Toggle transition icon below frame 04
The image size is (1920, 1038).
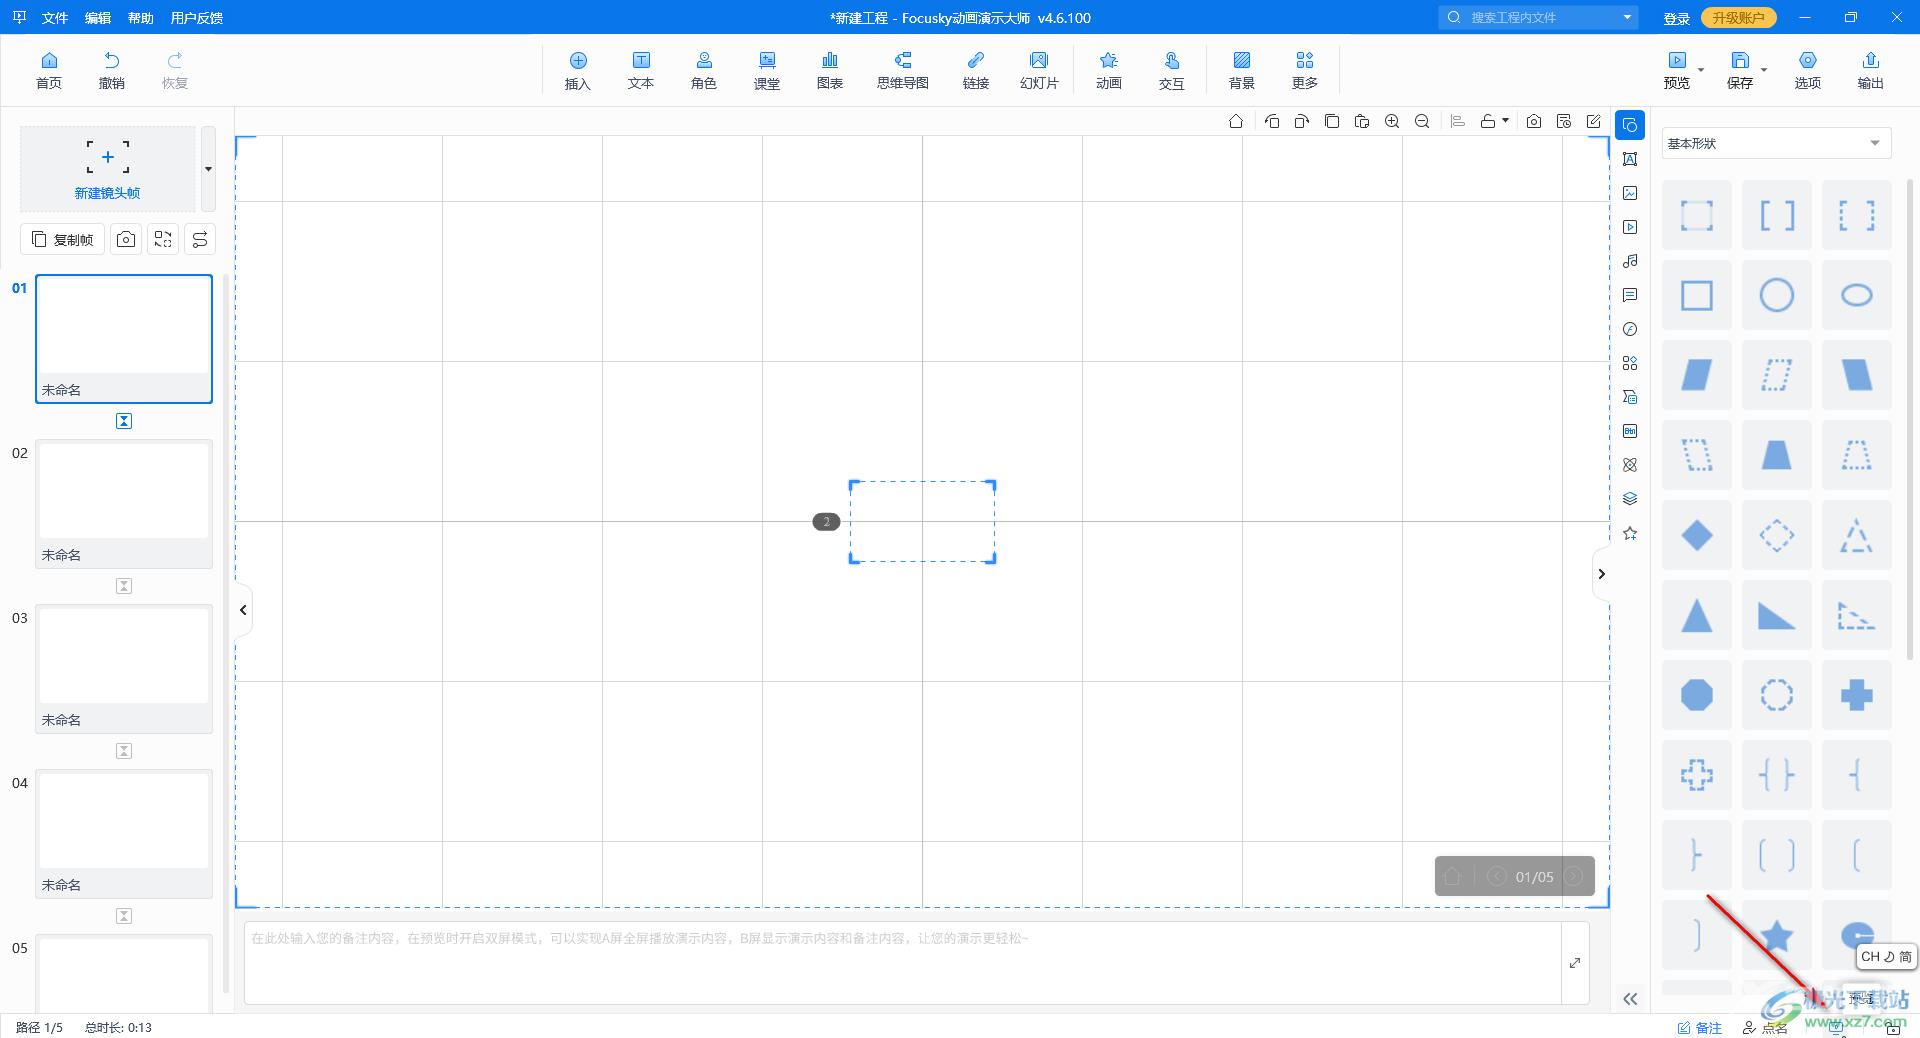(x=124, y=916)
